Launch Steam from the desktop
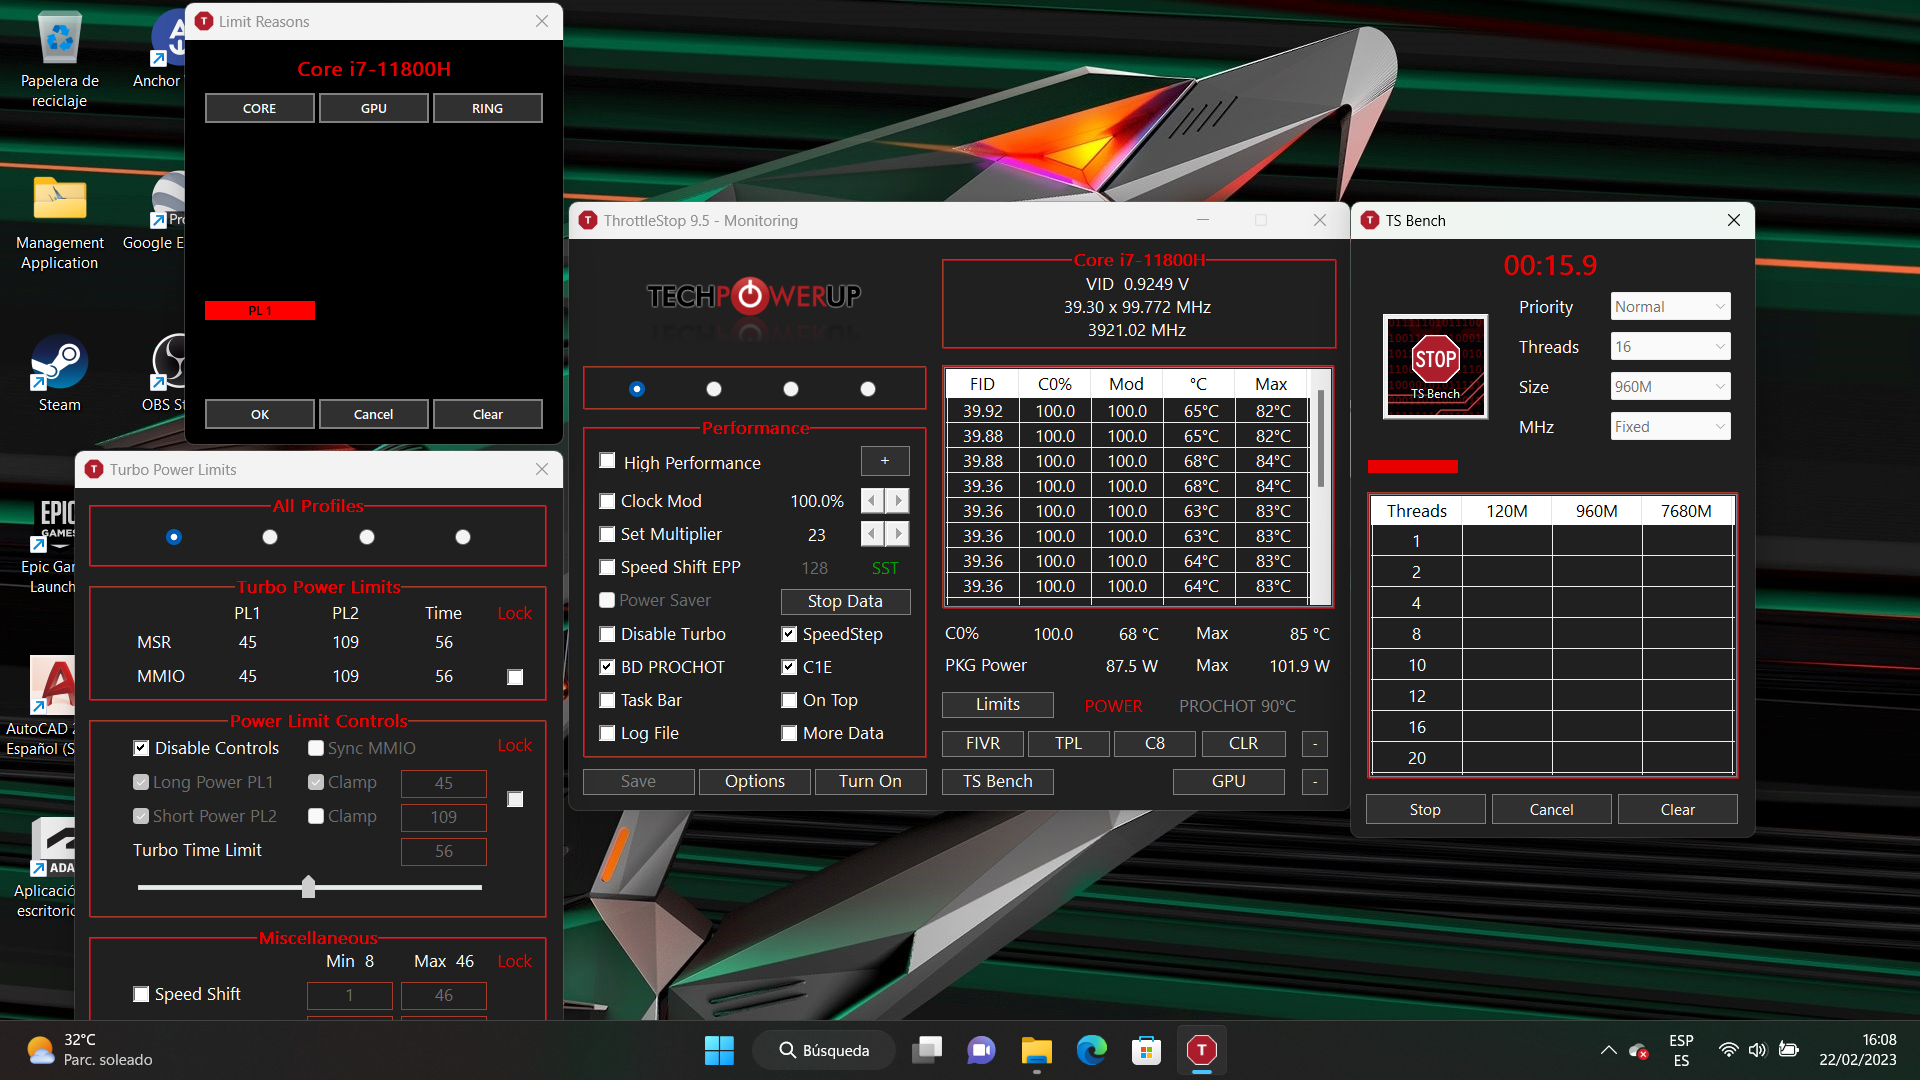Viewport: 1920px width, 1080px height. click(60, 374)
